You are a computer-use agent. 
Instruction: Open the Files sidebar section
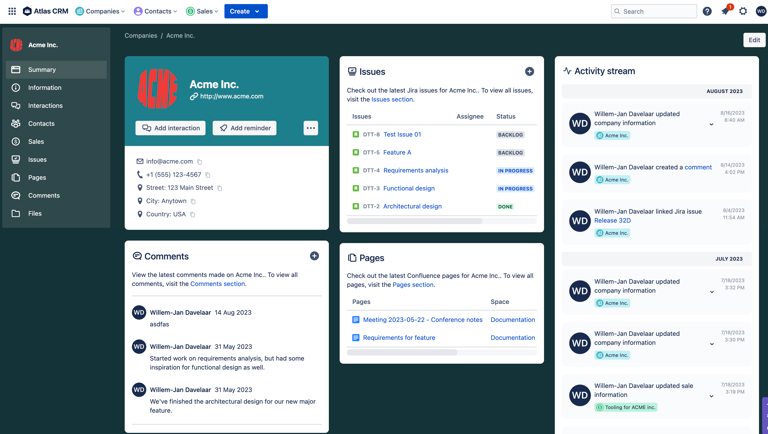pos(35,213)
